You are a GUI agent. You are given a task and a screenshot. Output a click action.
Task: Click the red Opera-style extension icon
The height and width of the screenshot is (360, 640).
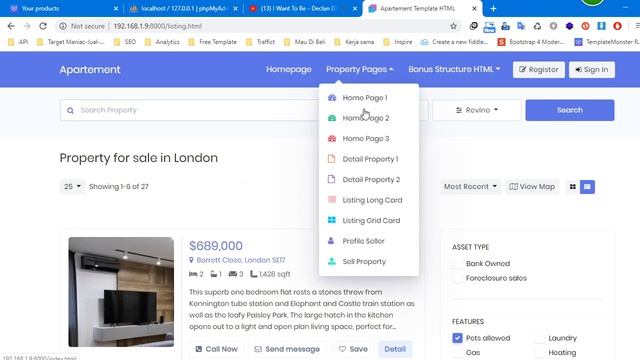click(x=617, y=26)
